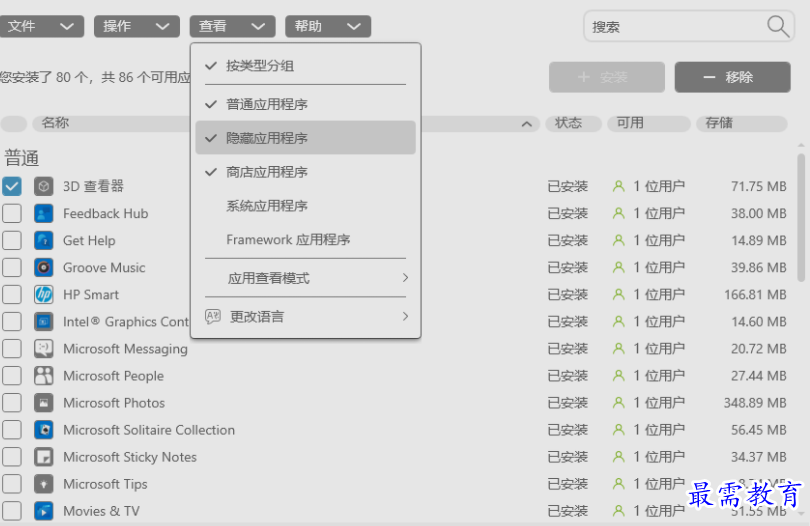Click the 166.81 MB storage value
810x526 pixels.
pyautogui.click(x=755, y=295)
